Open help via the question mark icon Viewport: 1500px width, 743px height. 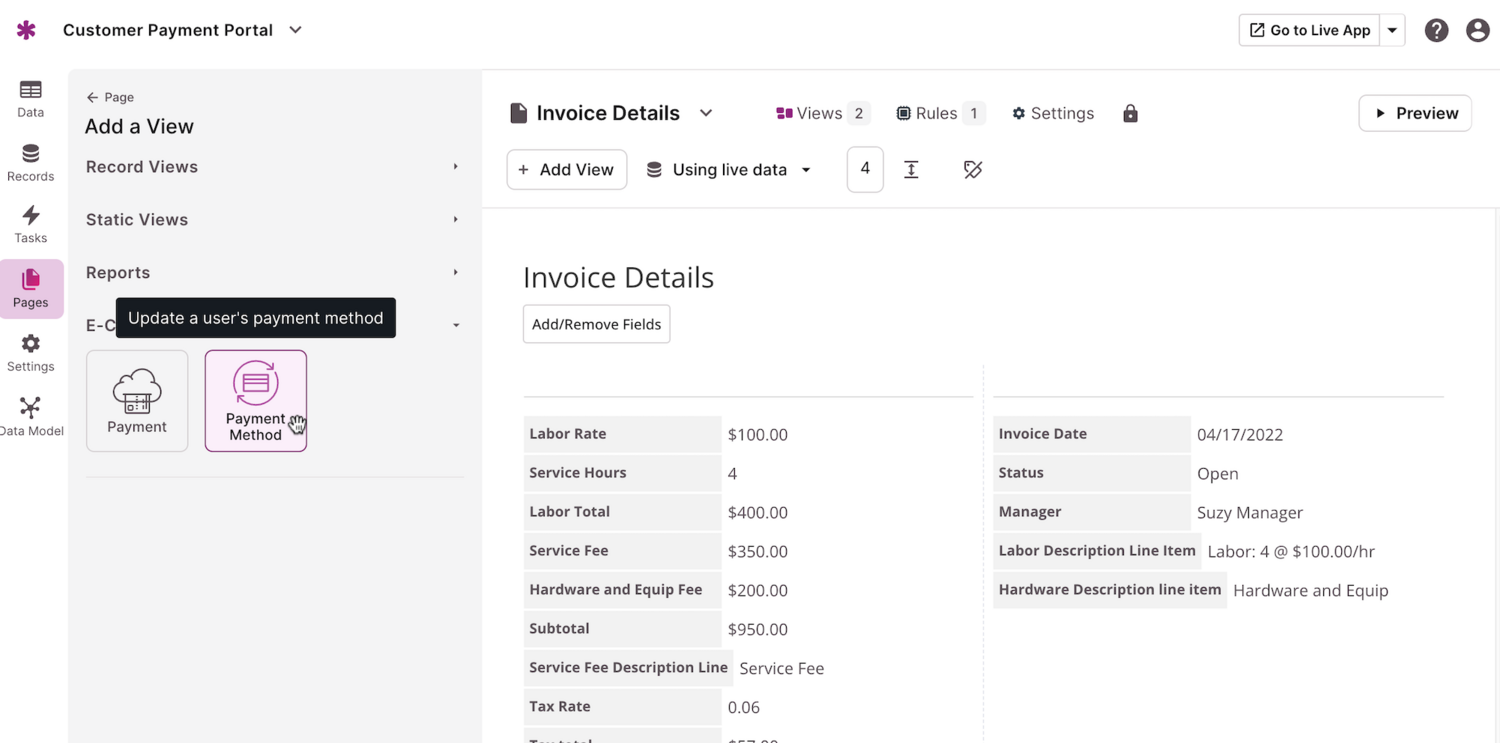[1437, 30]
